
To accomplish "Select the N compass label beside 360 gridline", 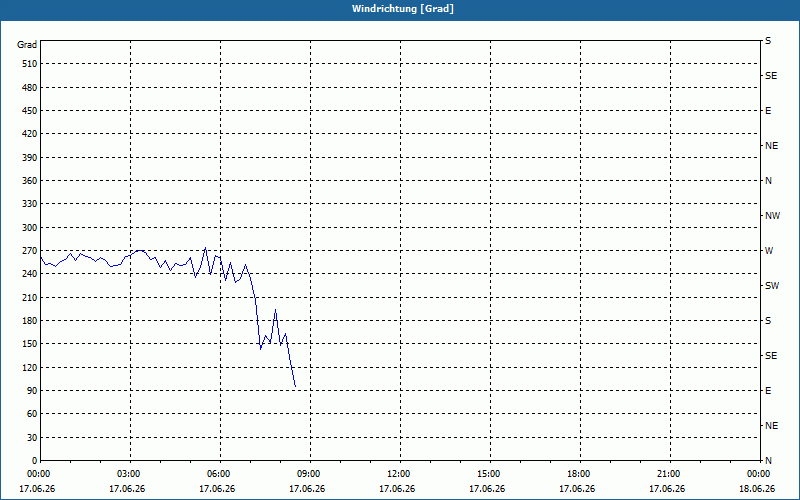I will click(x=768, y=181).
